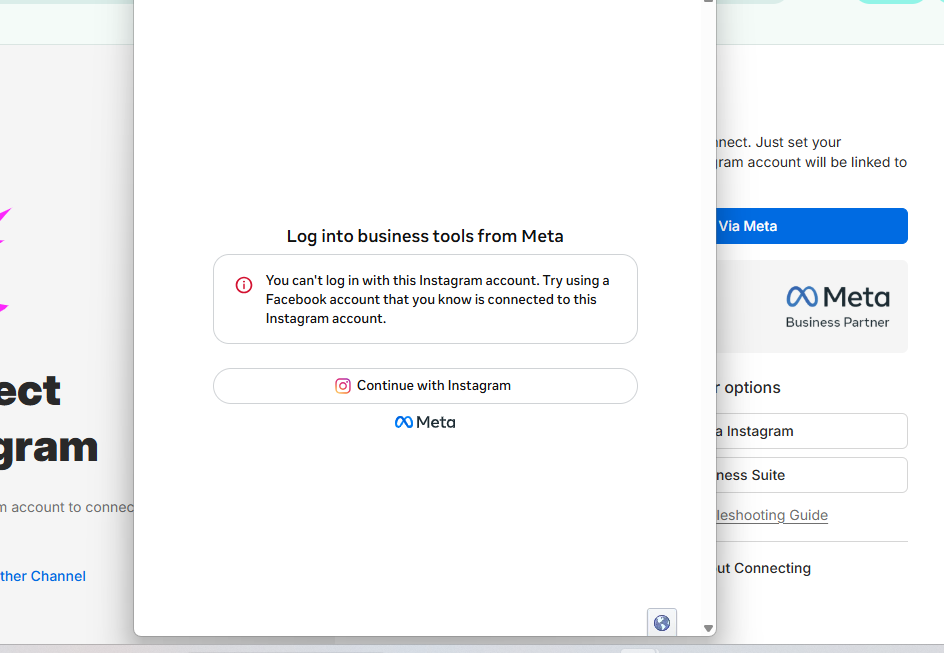Click Continue with Instagram button
Image resolution: width=944 pixels, height=653 pixels.
425,386
